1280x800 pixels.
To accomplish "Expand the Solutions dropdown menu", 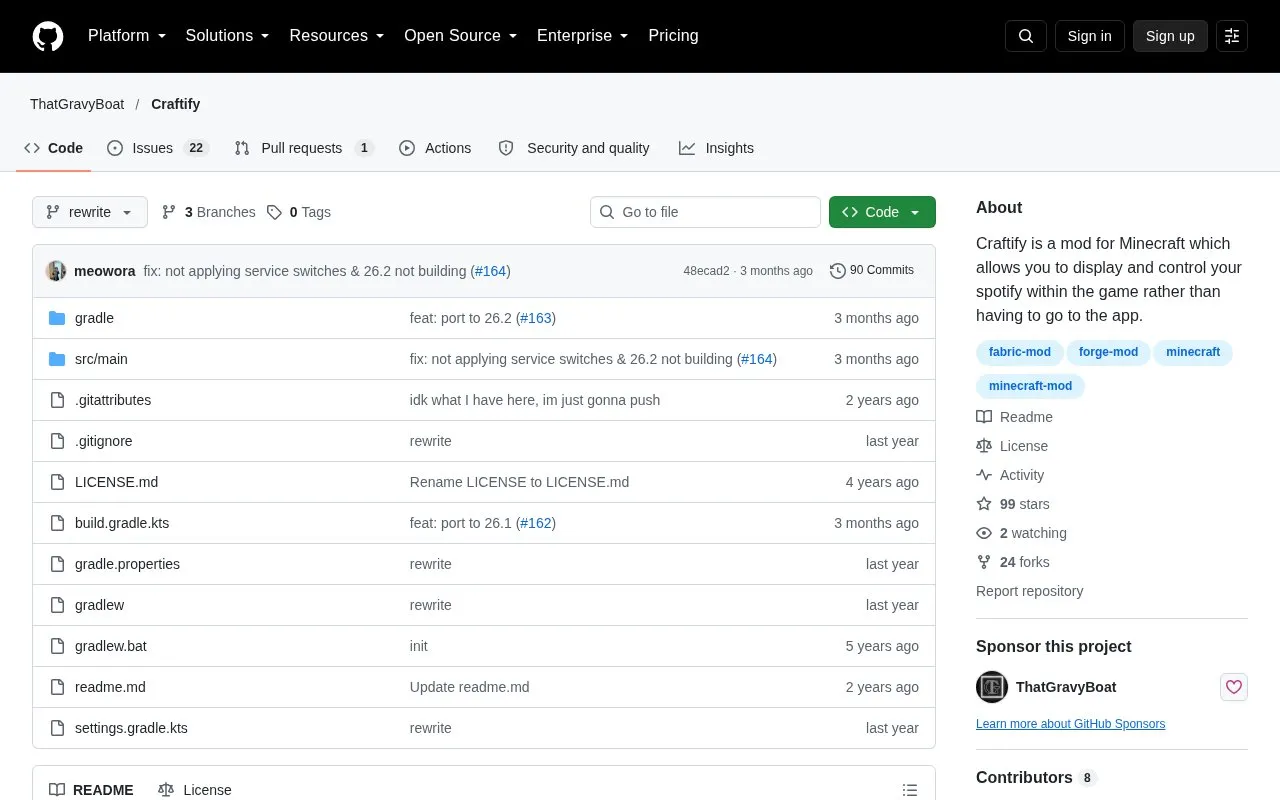I will [x=228, y=36].
